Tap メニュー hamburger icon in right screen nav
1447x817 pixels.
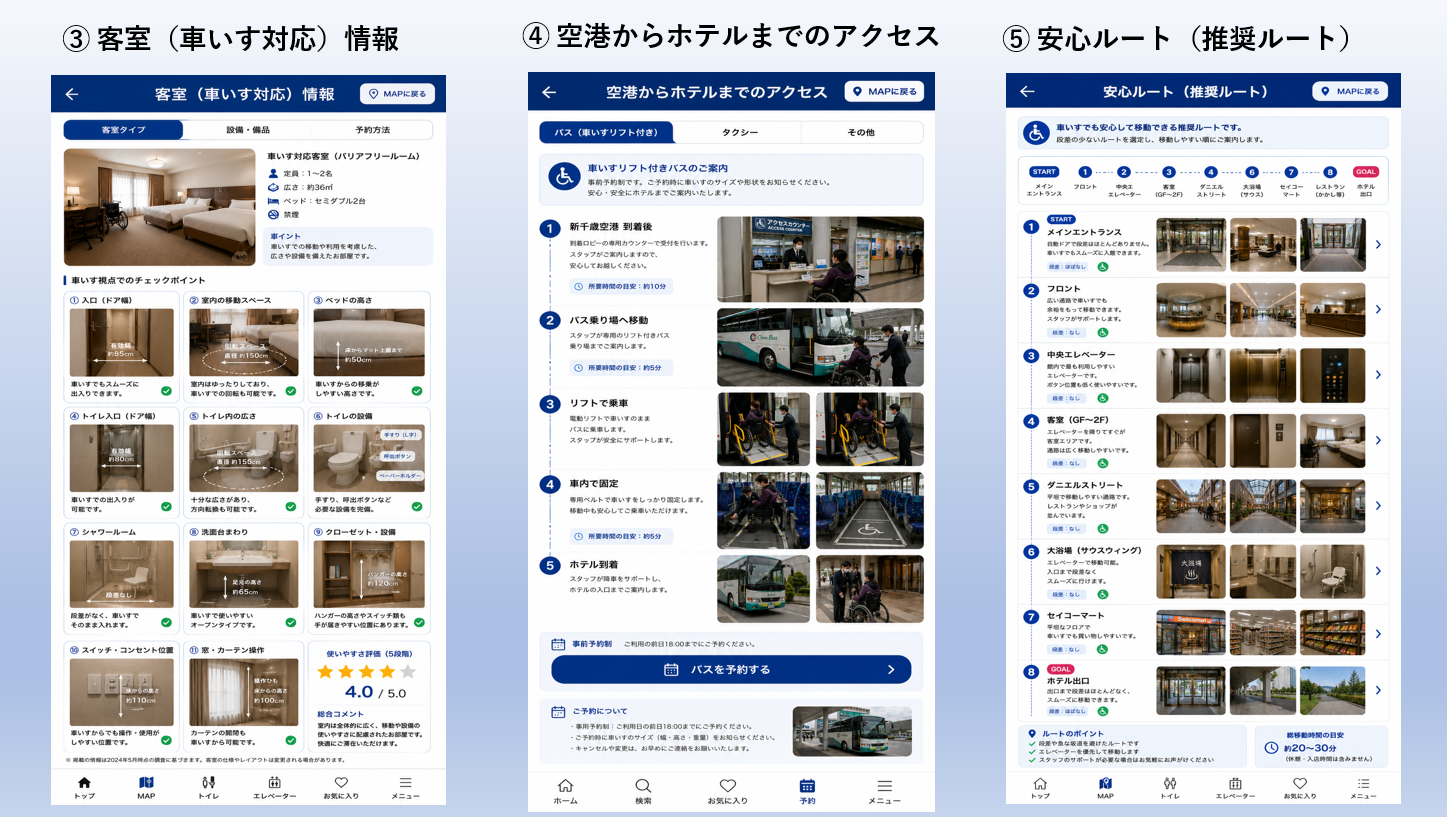point(1363,783)
